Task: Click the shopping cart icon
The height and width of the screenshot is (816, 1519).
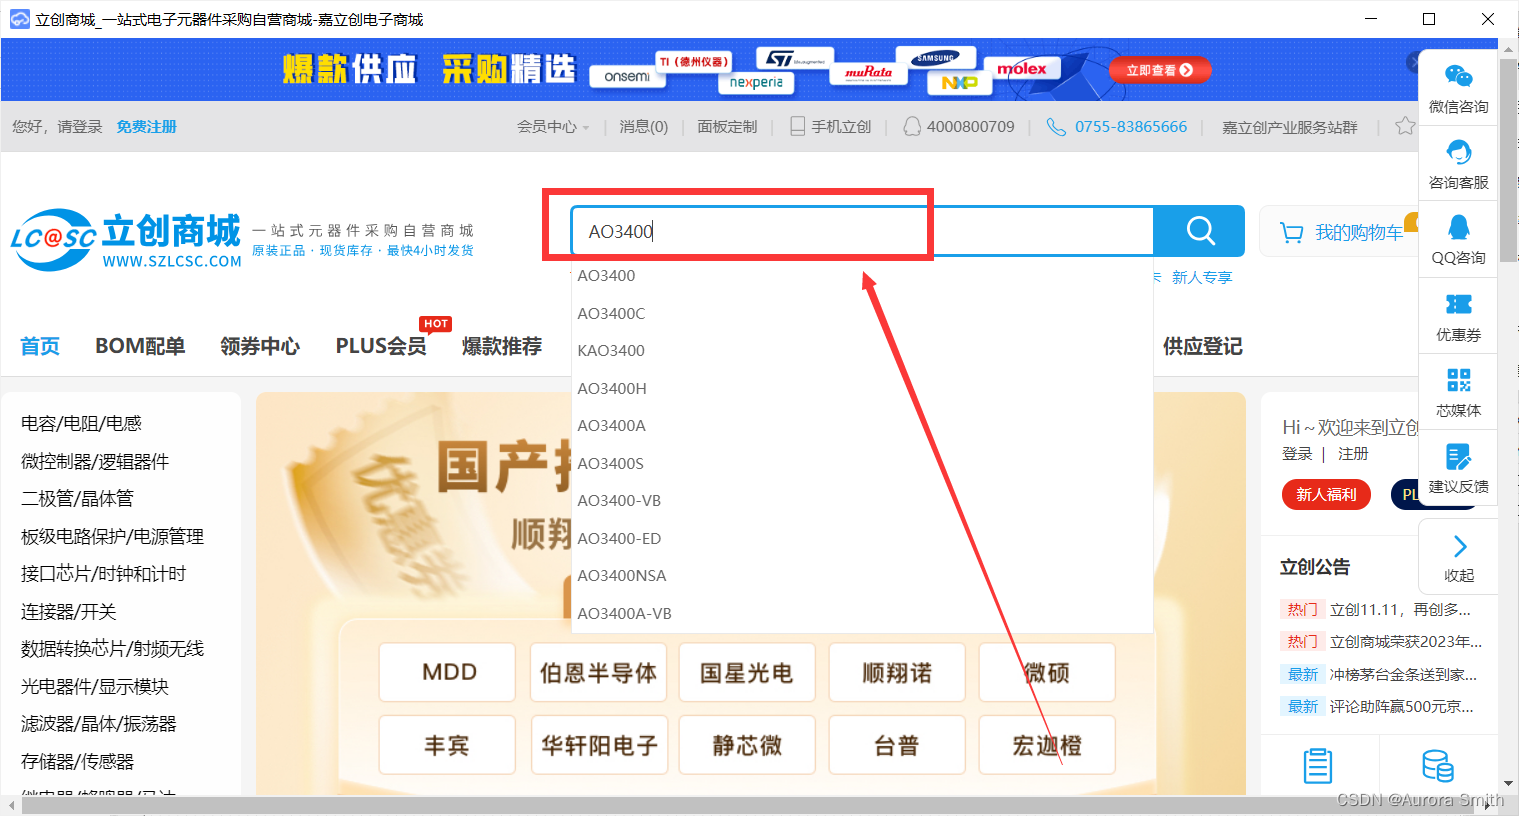Action: (x=1292, y=233)
